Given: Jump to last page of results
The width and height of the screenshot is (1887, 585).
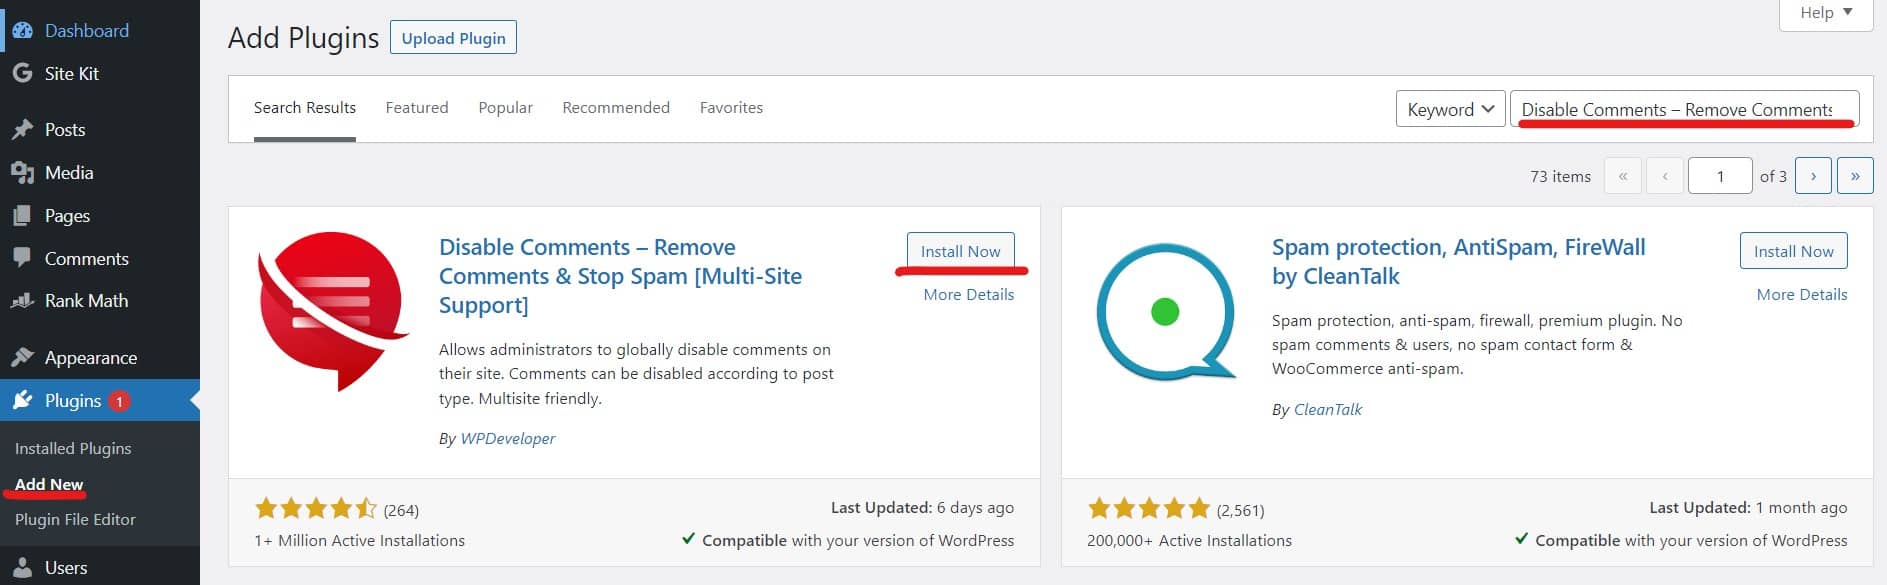Looking at the screenshot, I should [x=1855, y=176].
